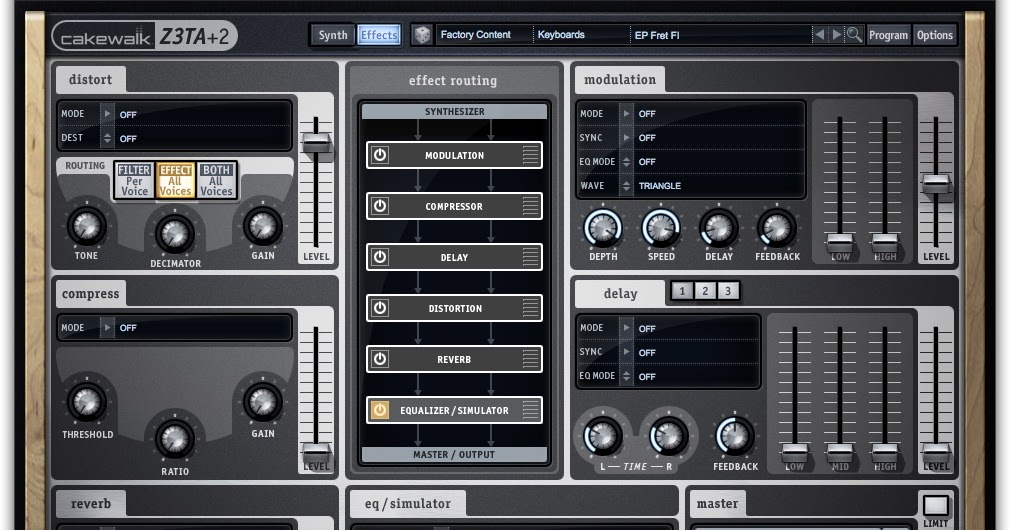Grab the Equalizer/Simulator reorder handle
This screenshot has height=530, width=1010.
coord(530,410)
